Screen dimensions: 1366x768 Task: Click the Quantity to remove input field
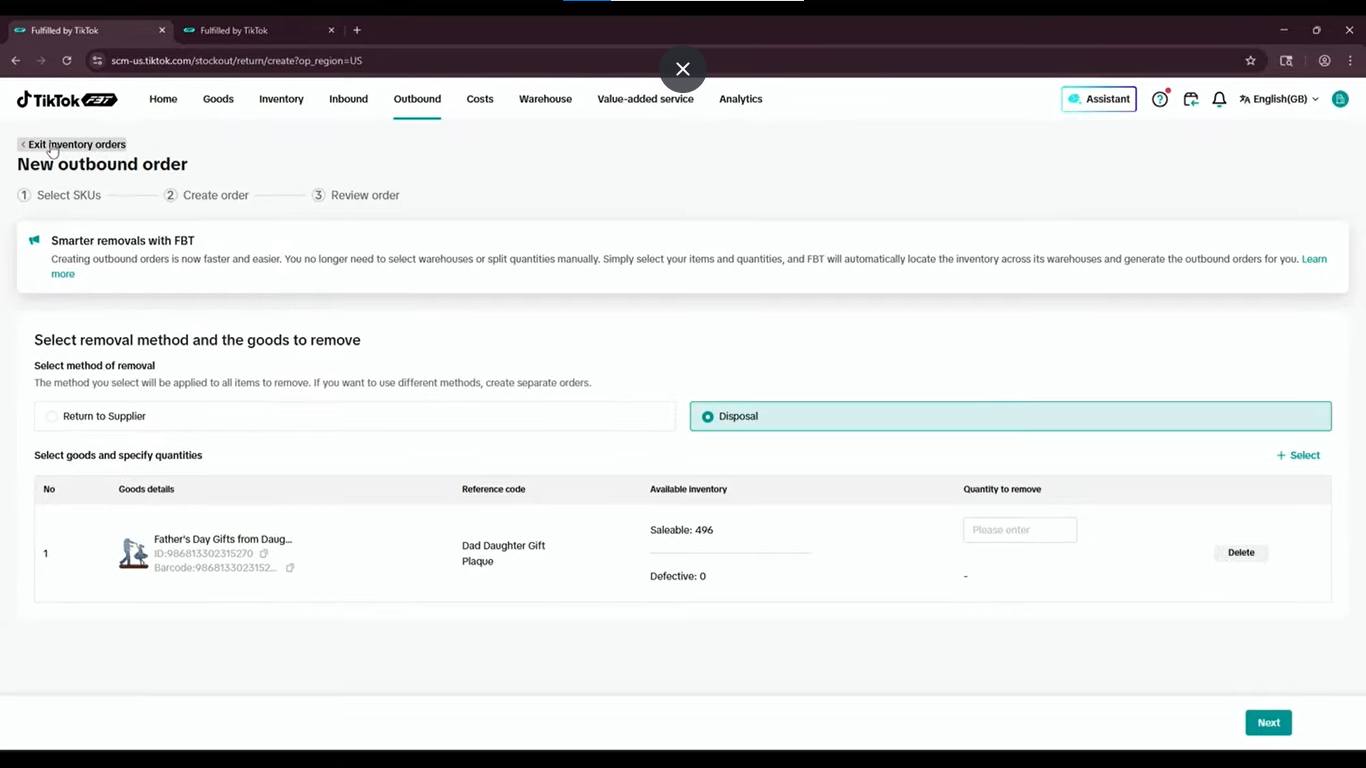[x=1020, y=530]
